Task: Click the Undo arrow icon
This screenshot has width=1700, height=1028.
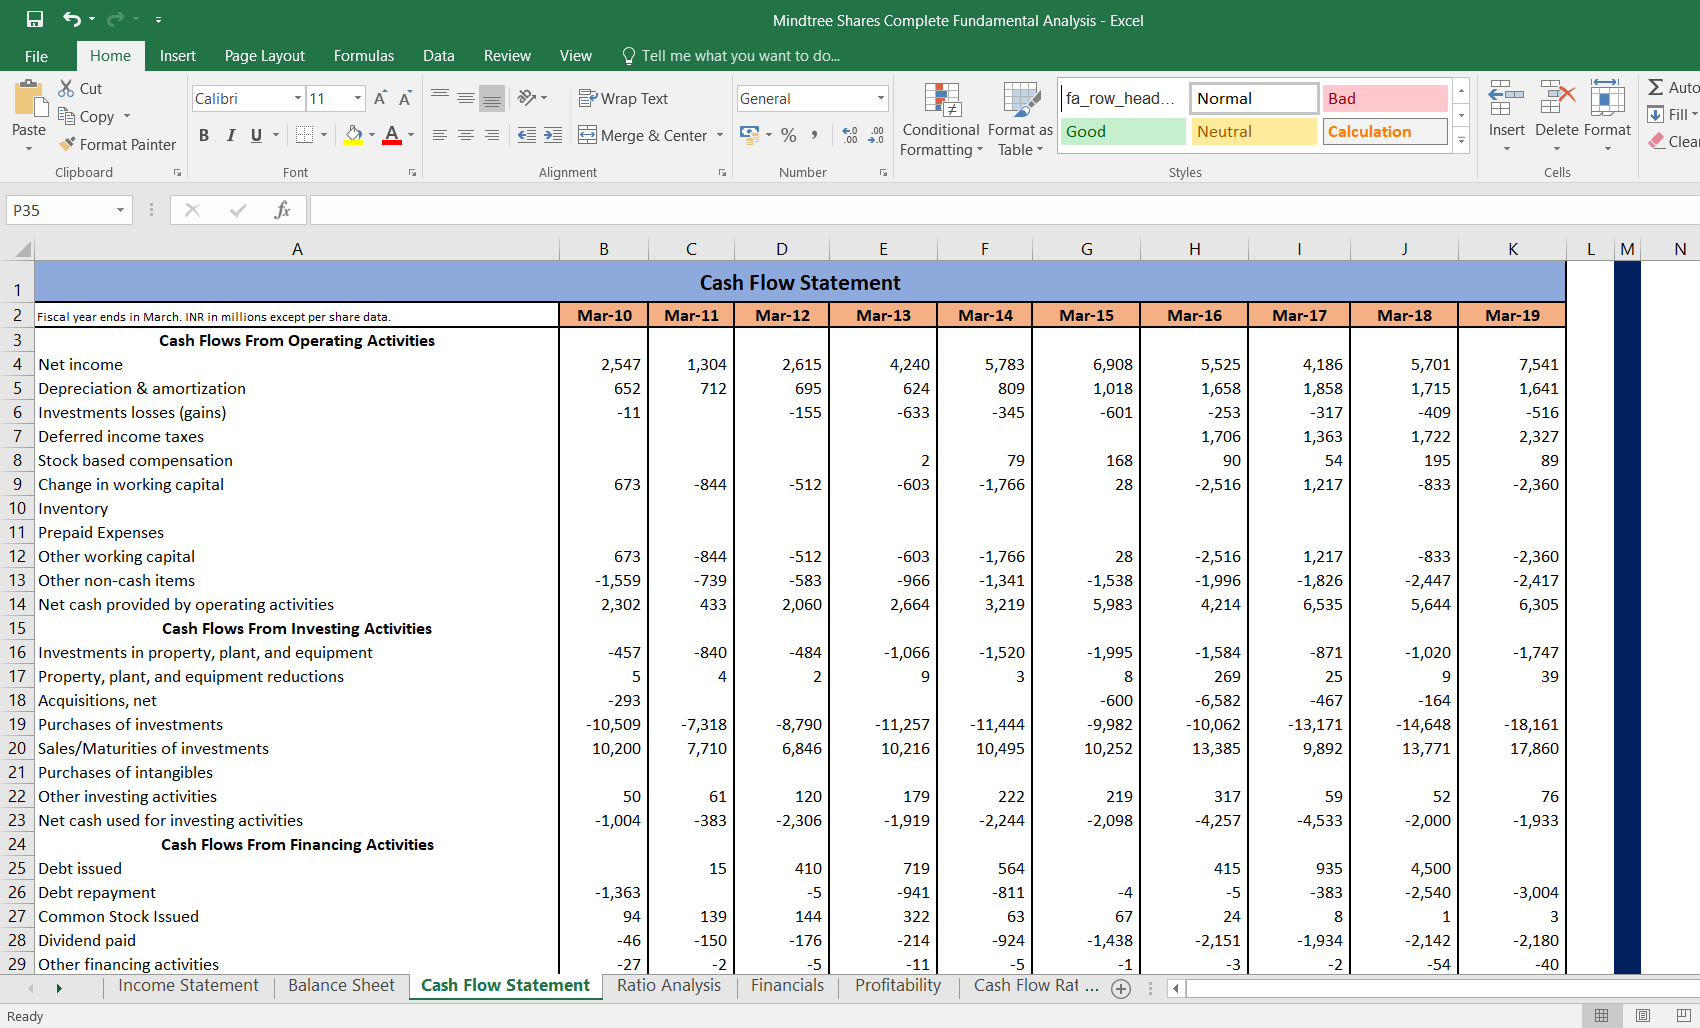Action: (x=71, y=19)
